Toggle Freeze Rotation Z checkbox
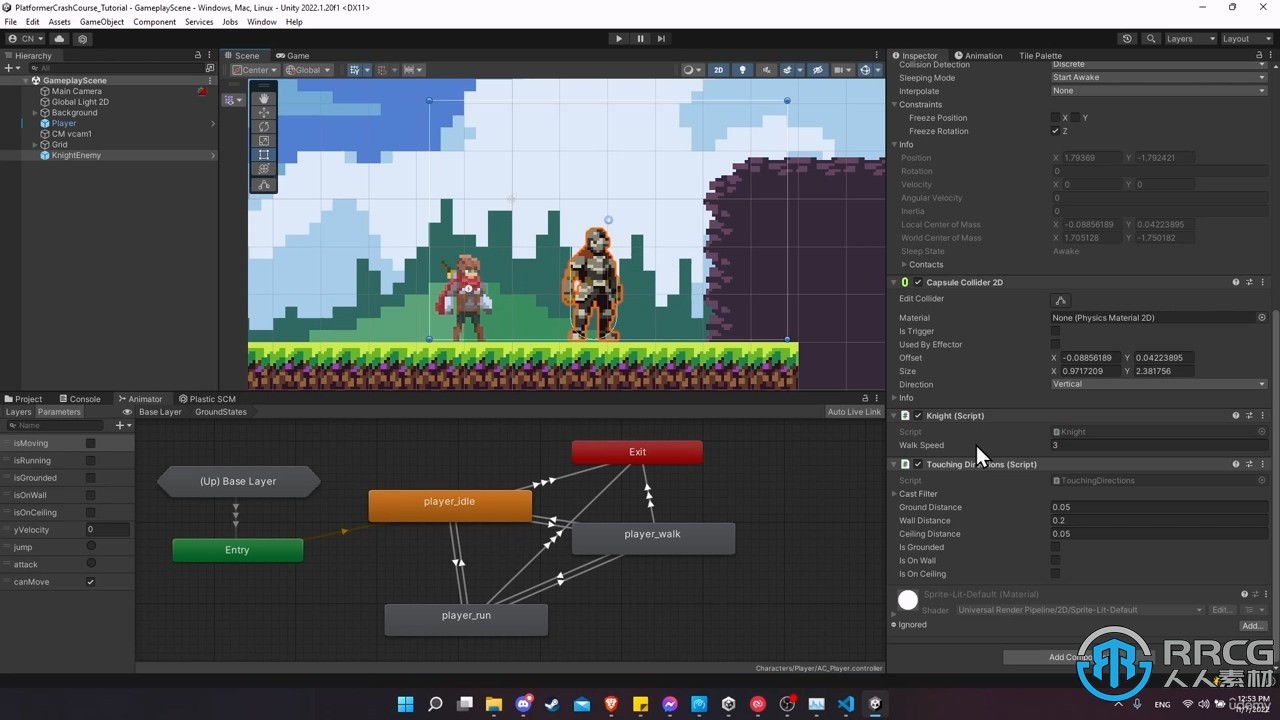The width and height of the screenshot is (1280, 720). 1055,131
